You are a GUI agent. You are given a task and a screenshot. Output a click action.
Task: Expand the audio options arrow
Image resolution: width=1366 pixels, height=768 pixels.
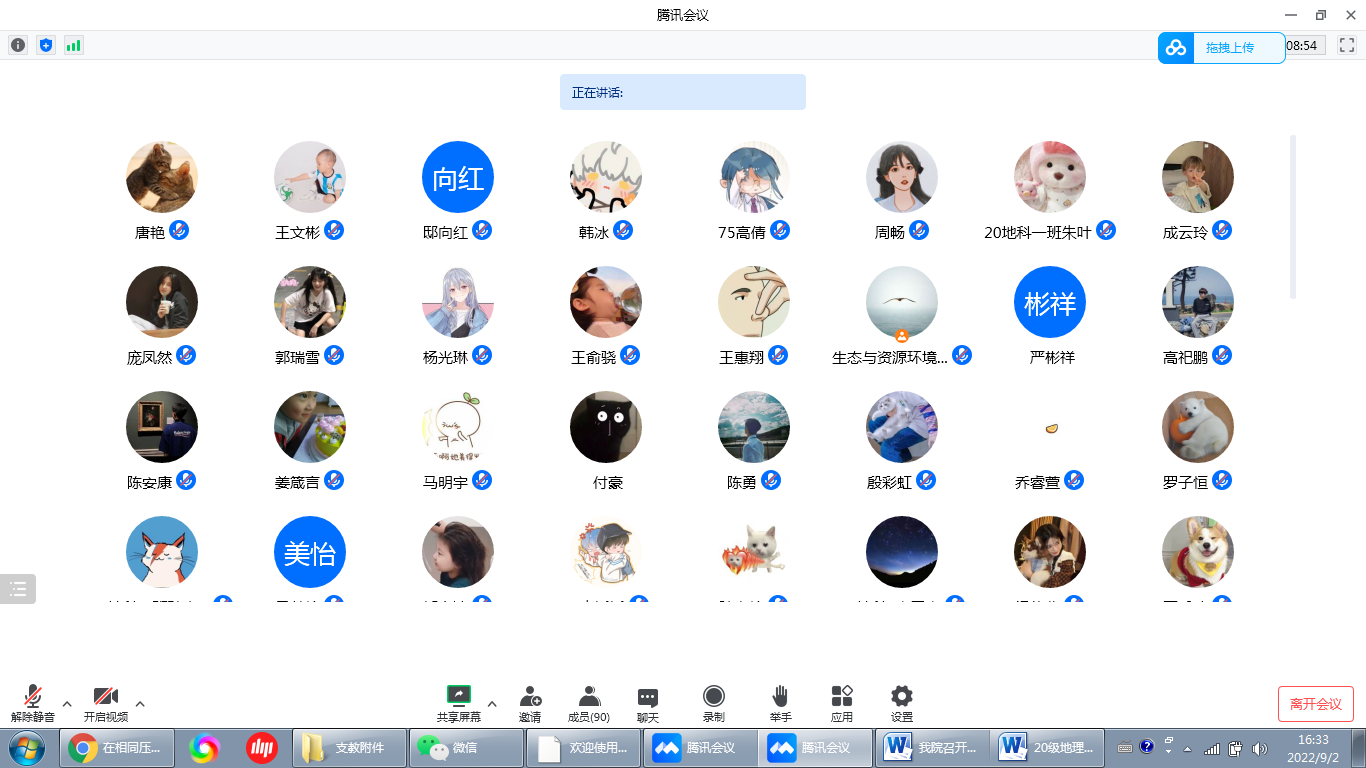point(67,704)
